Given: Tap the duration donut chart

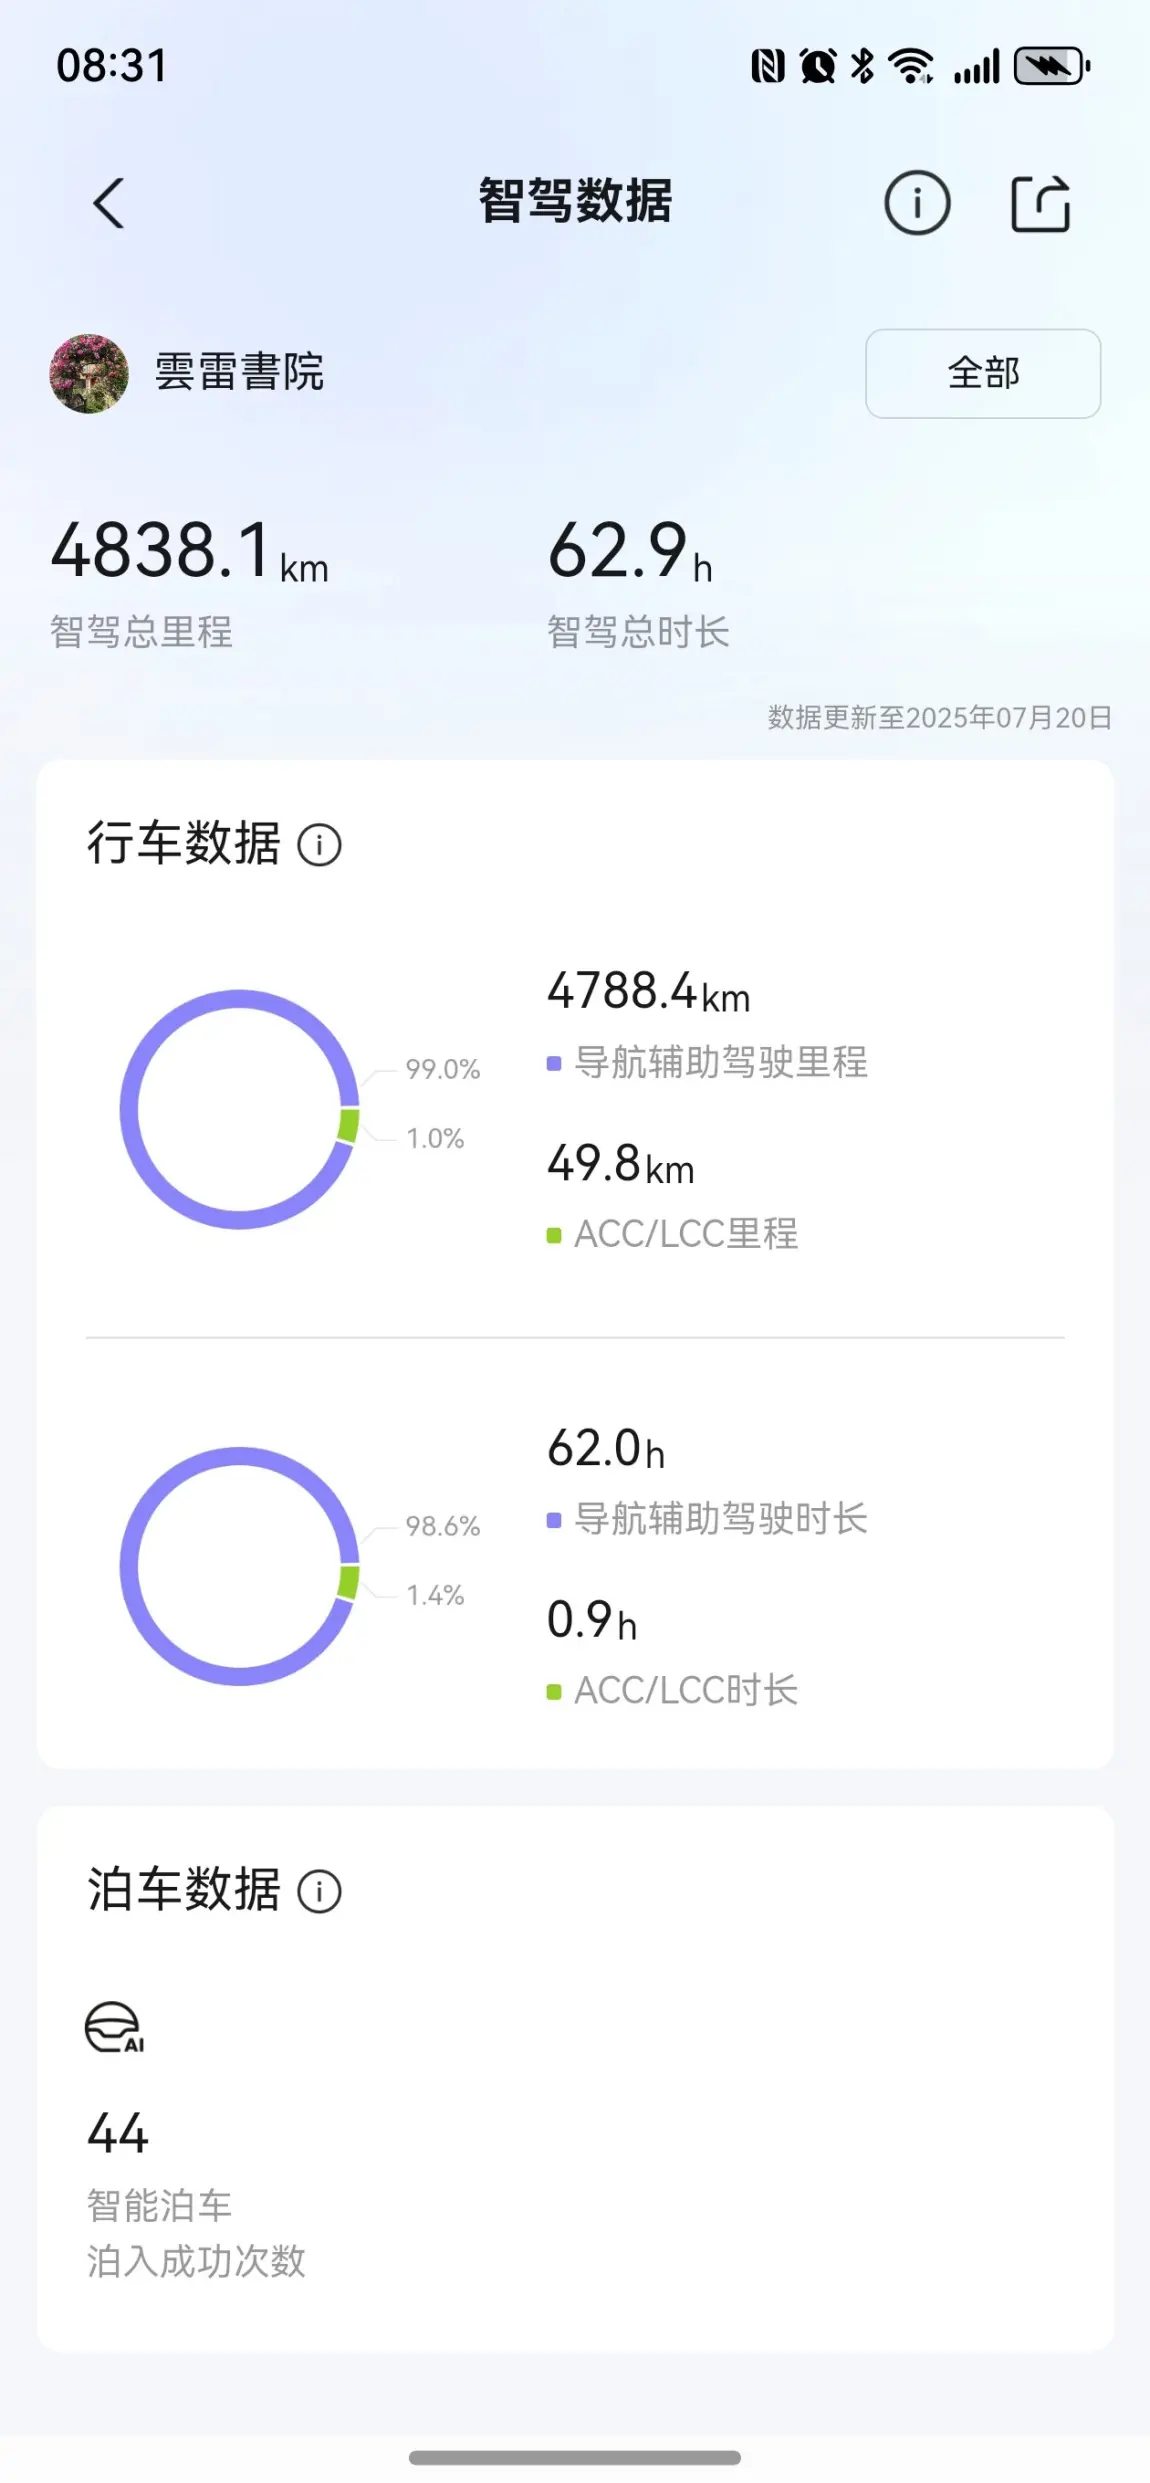Looking at the screenshot, I should pyautogui.click(x=240, y=1566).
